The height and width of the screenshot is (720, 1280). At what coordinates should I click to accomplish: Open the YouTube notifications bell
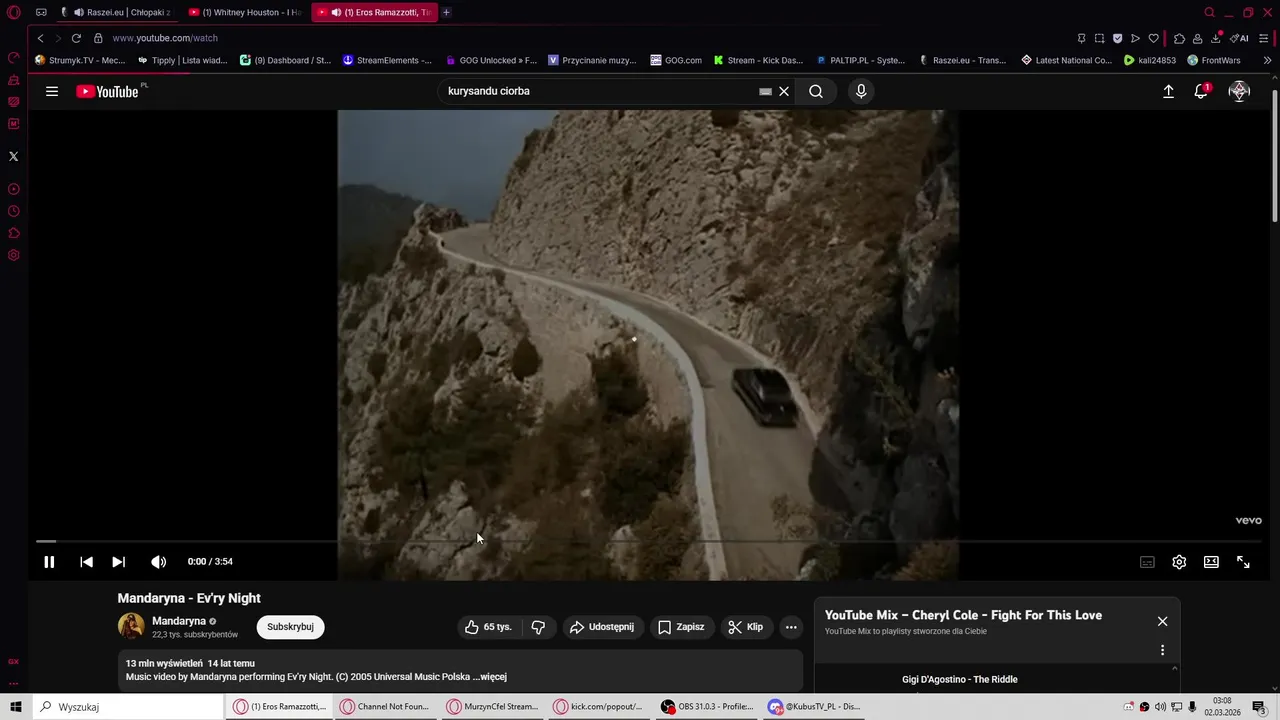coord(1201,91)
